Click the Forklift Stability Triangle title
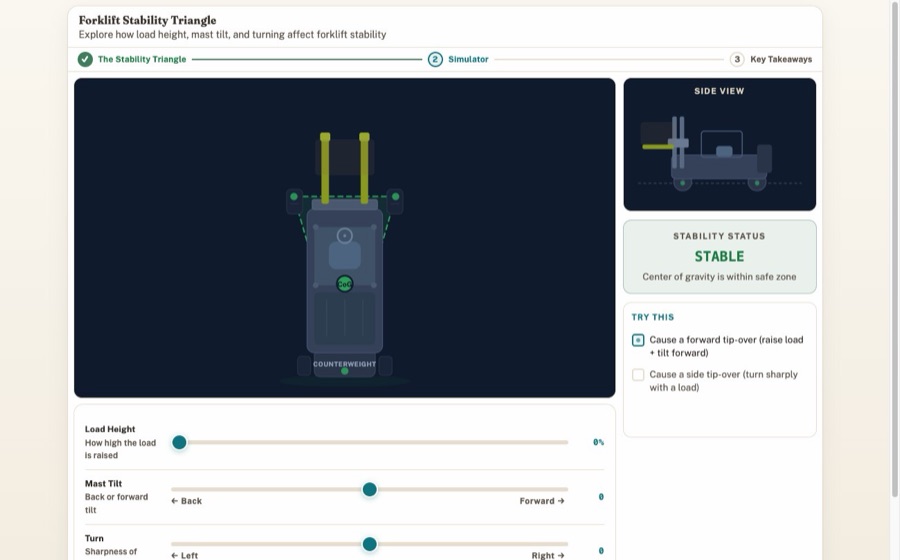Screen dimensions: 900x560 click(148, 20)
